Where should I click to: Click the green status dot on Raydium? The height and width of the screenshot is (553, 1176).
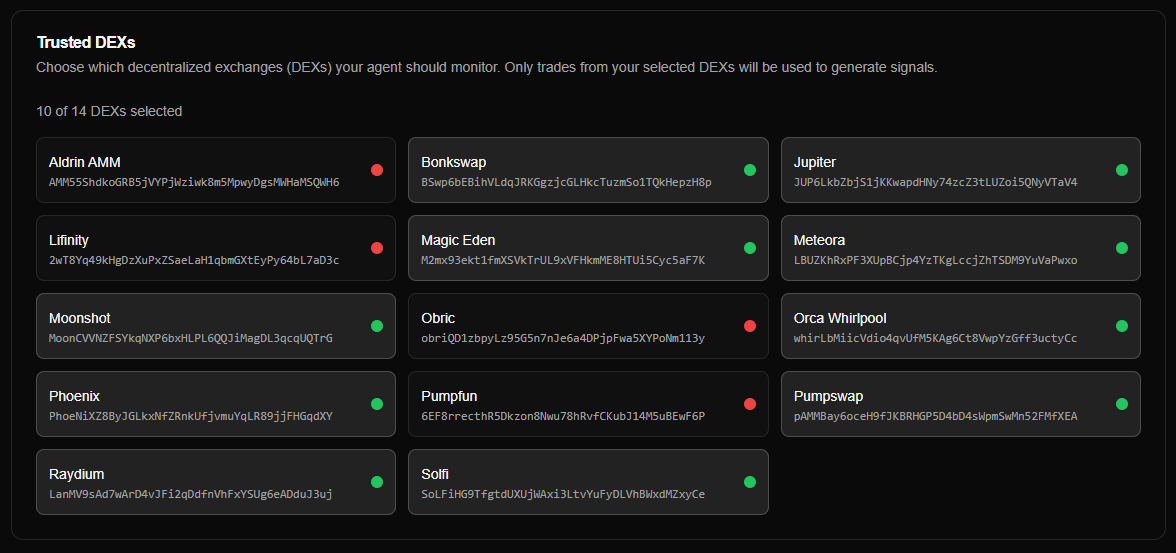pos(377,482)
